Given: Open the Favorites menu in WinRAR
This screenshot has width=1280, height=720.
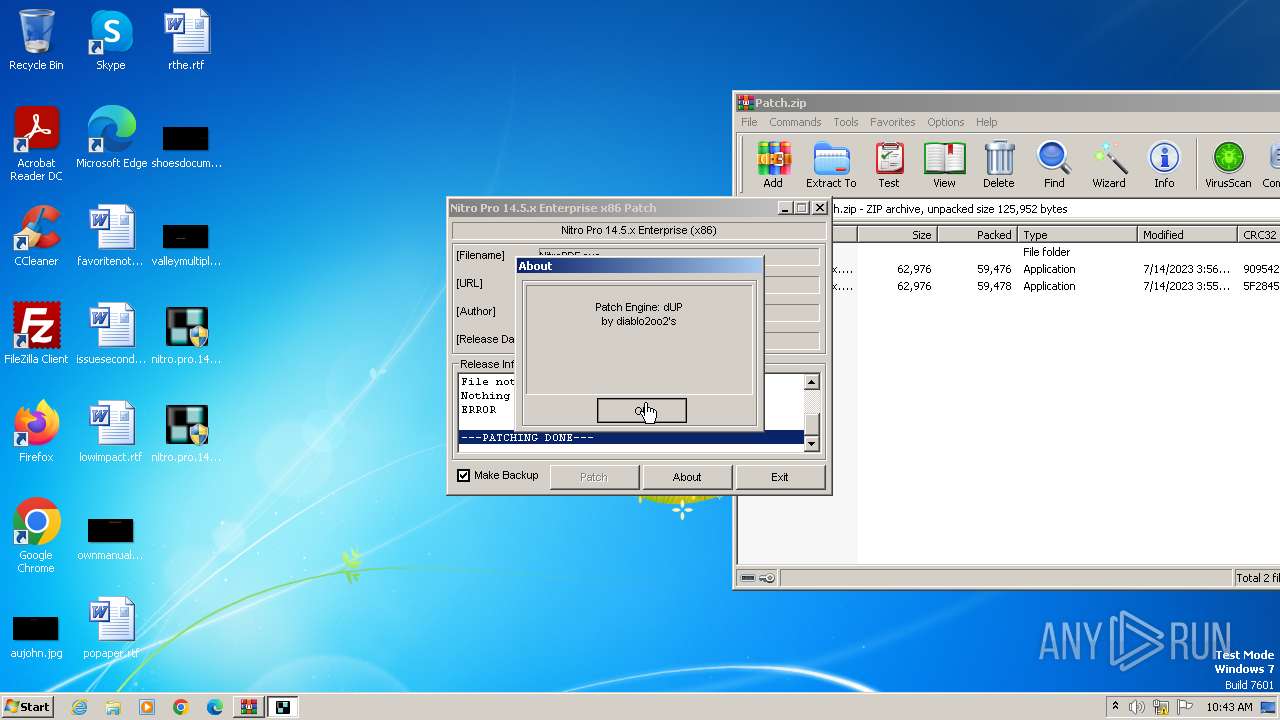Looking at the screenshot, I should (892, 122).
